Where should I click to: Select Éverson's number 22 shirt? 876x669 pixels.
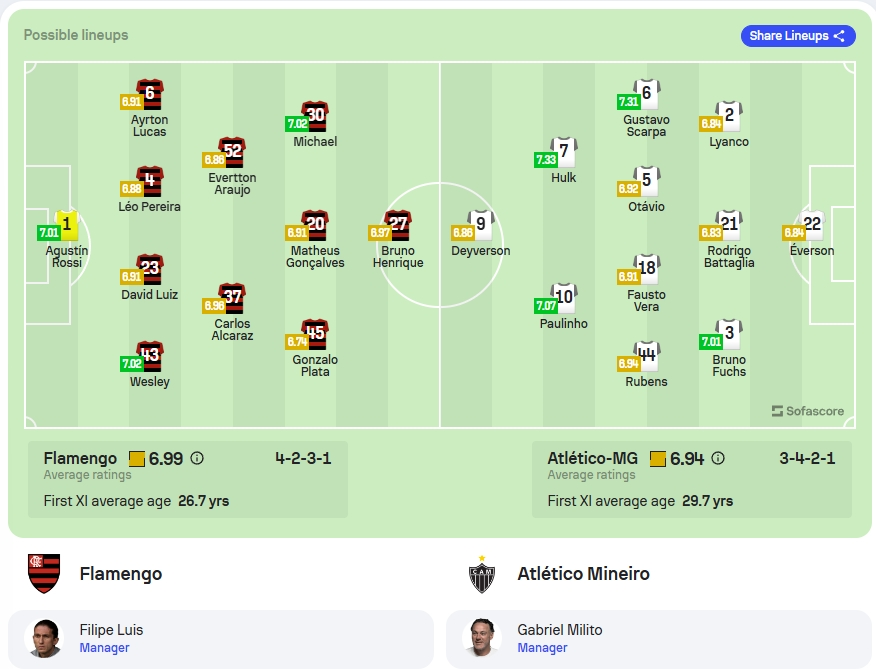pyautogui.click(x=812, y=225)
